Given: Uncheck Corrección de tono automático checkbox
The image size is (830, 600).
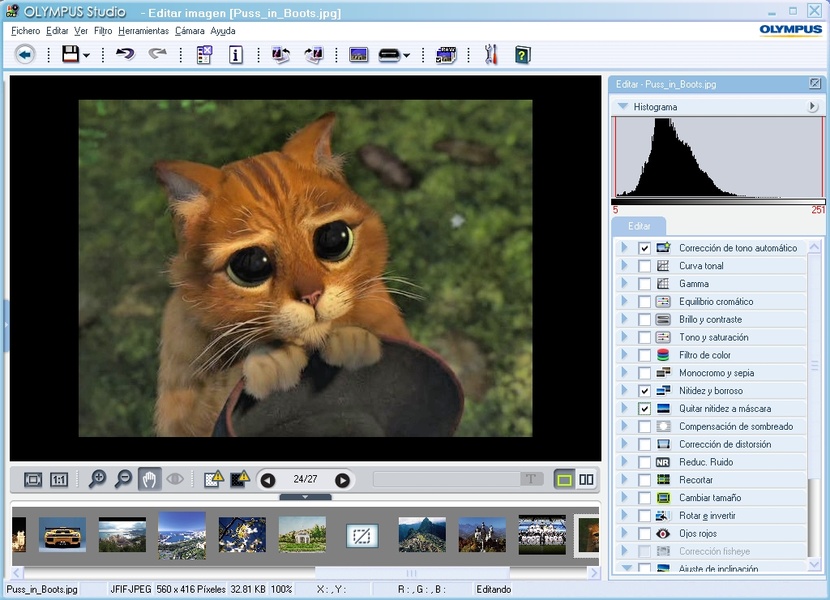Looking at the screenshot, I should (x=645, y=248).
